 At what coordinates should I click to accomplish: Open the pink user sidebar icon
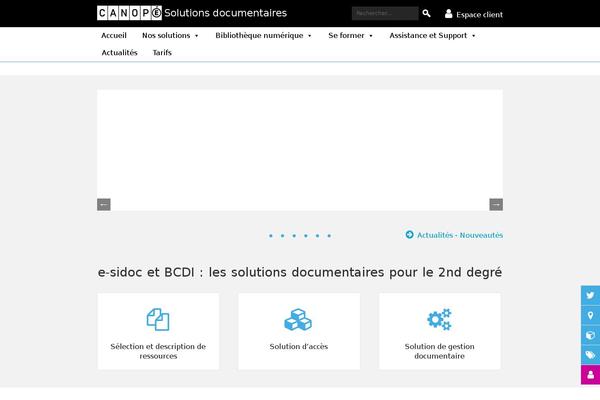tap(590, 375)
